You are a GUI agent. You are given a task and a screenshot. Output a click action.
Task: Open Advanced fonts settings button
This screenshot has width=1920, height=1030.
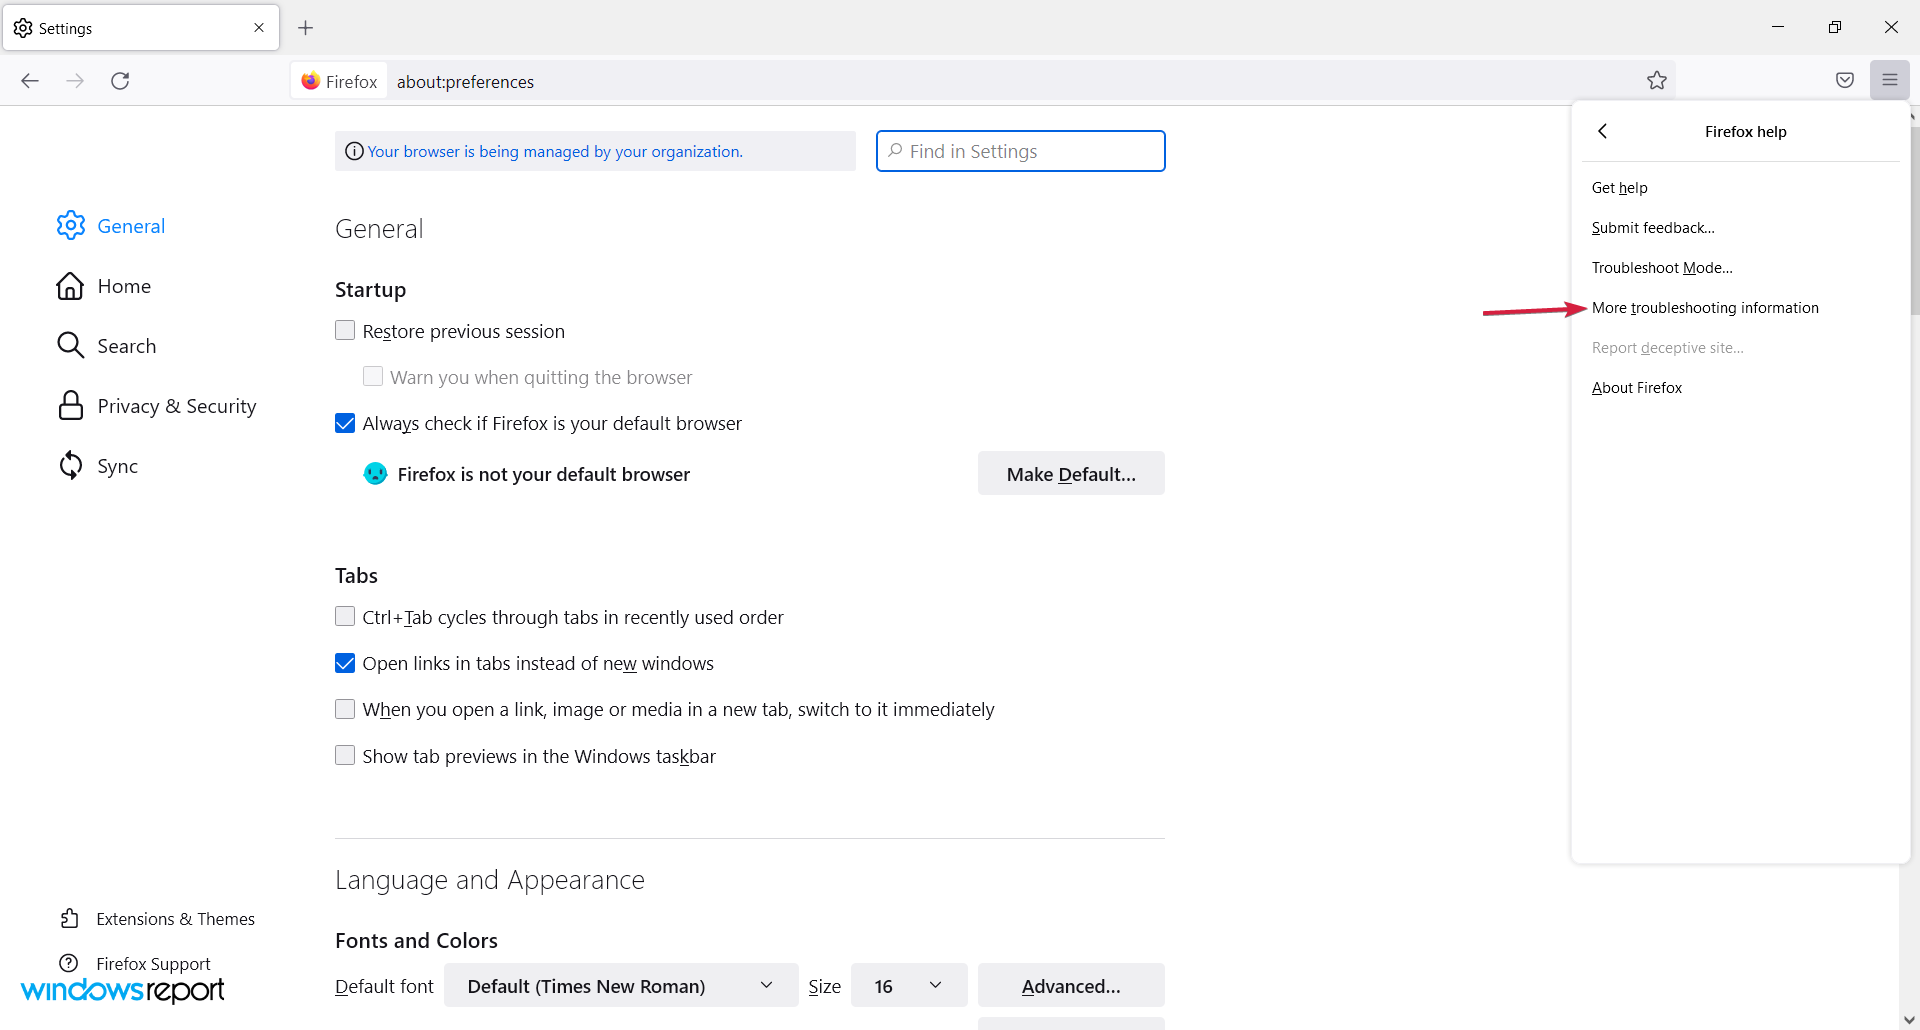point(1071,986)
